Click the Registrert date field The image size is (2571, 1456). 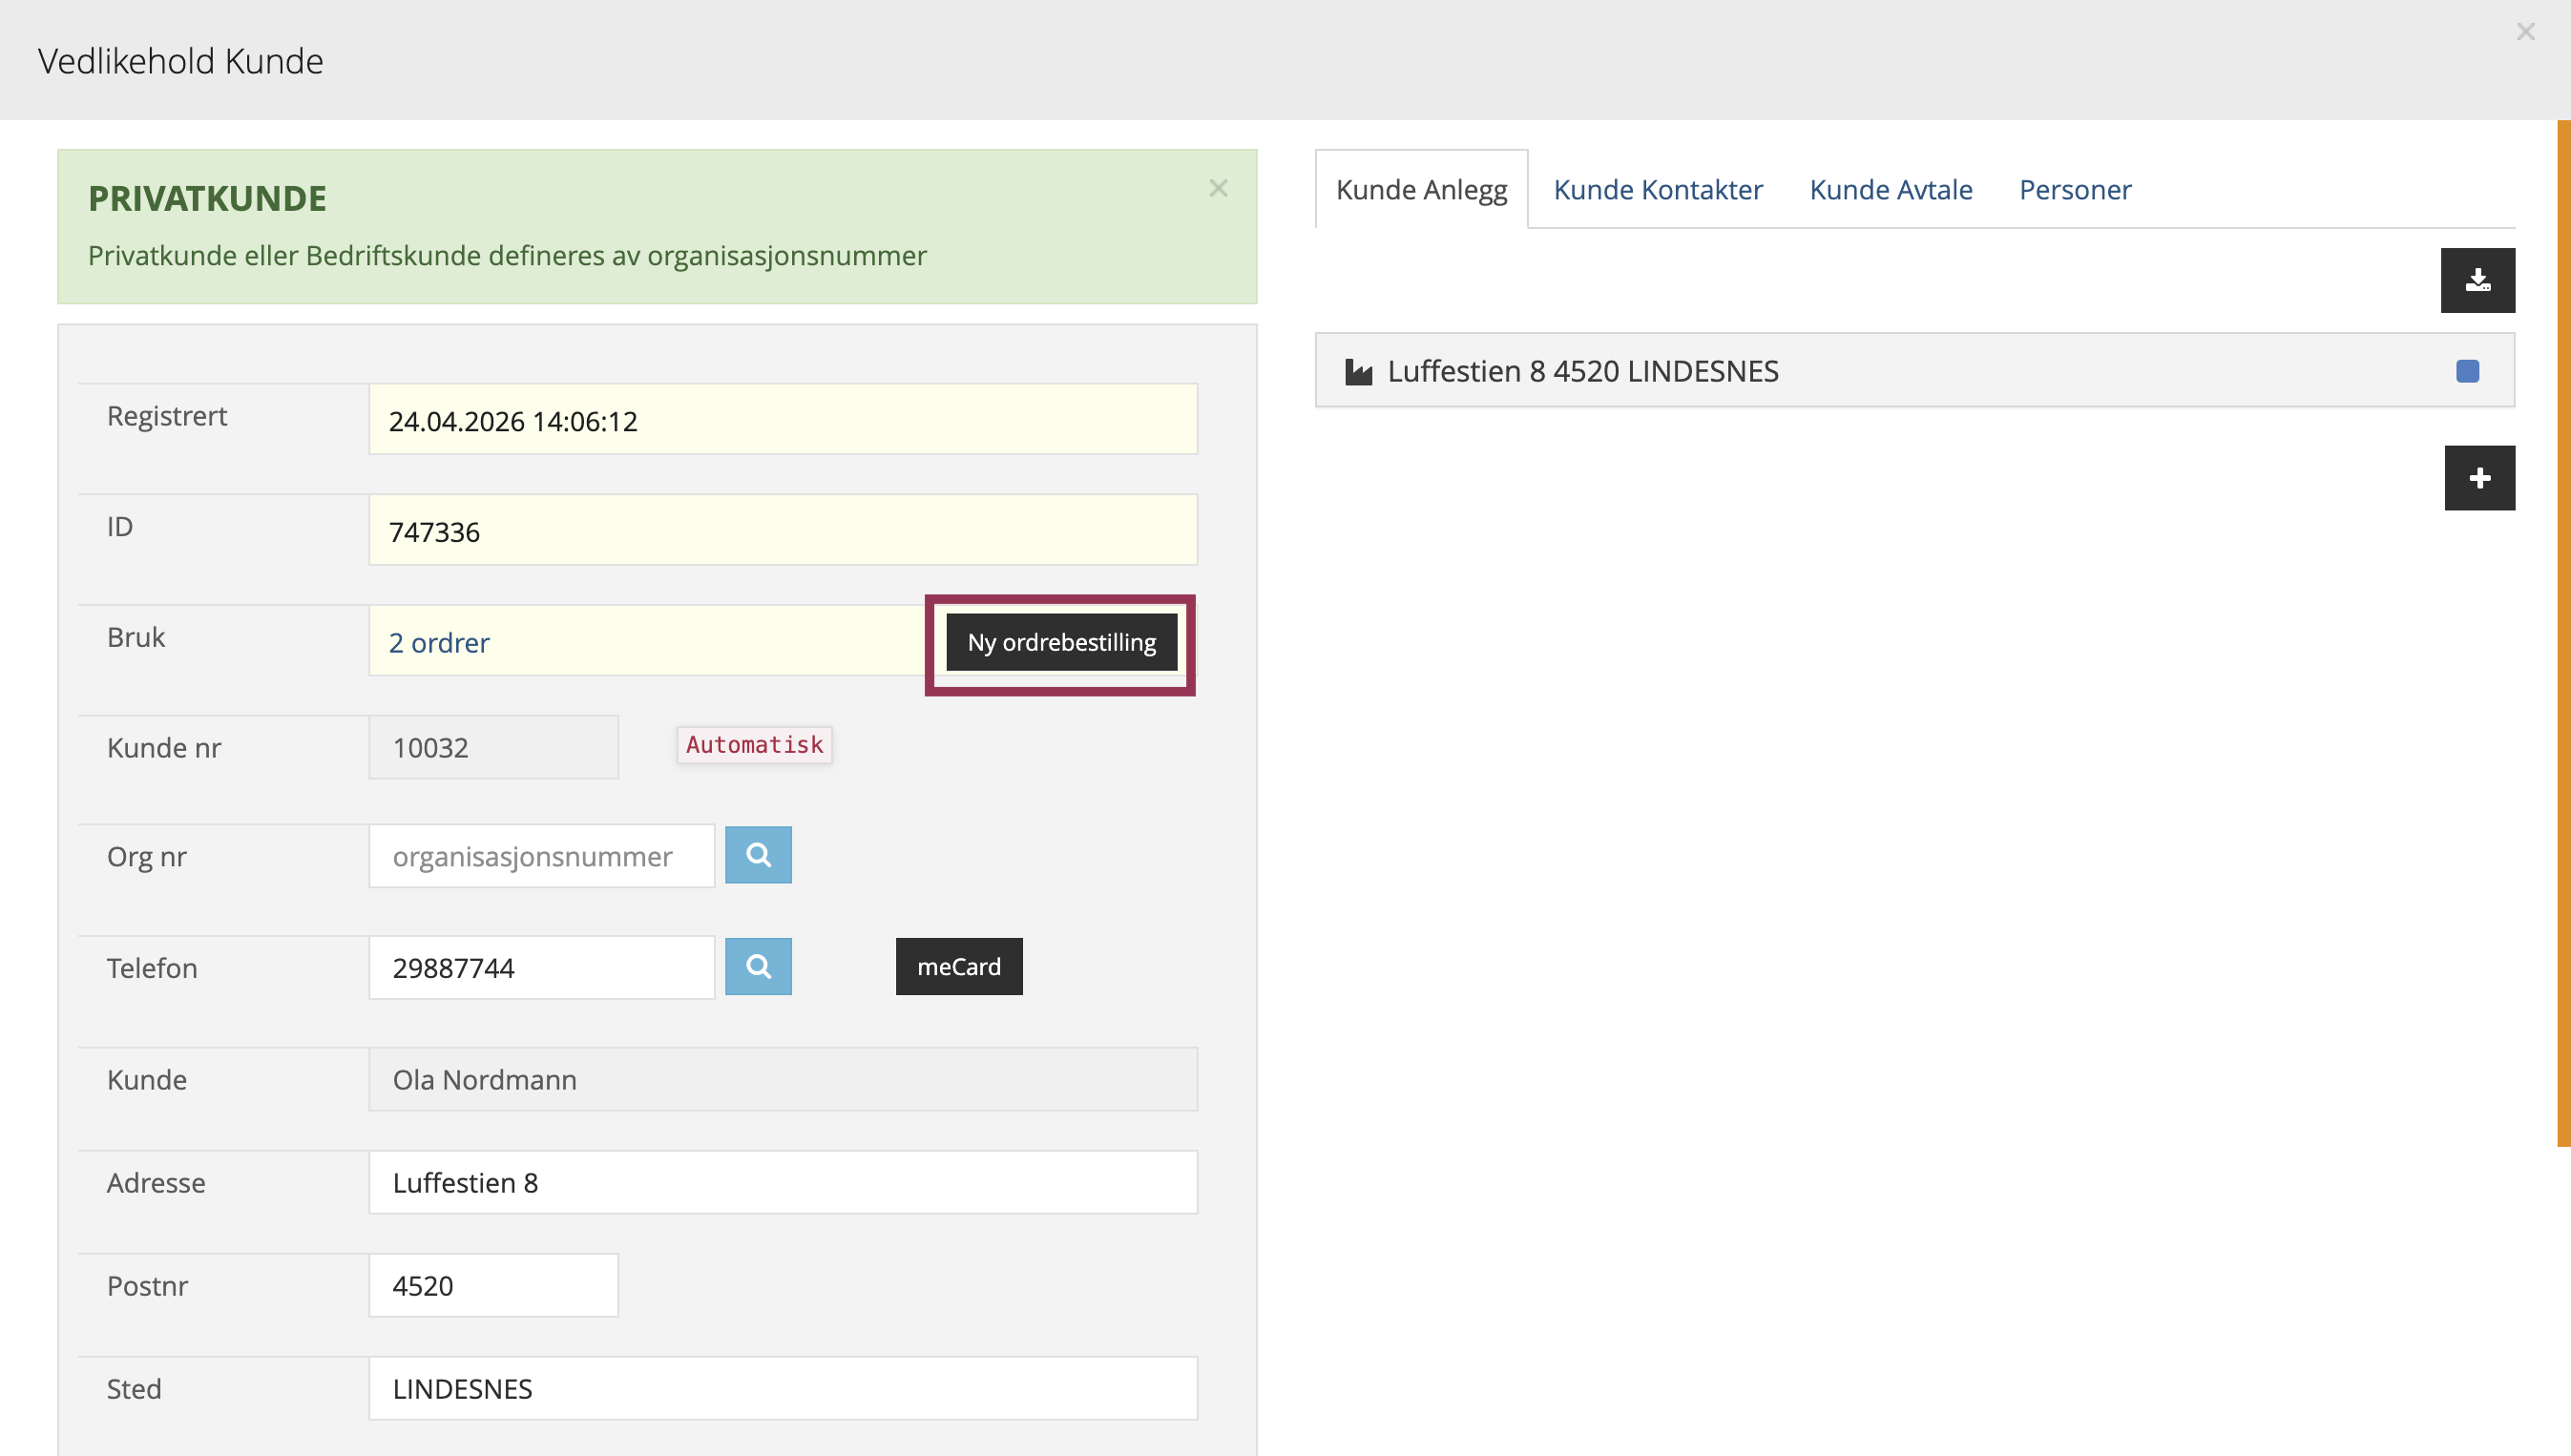(x=783, y=420)
